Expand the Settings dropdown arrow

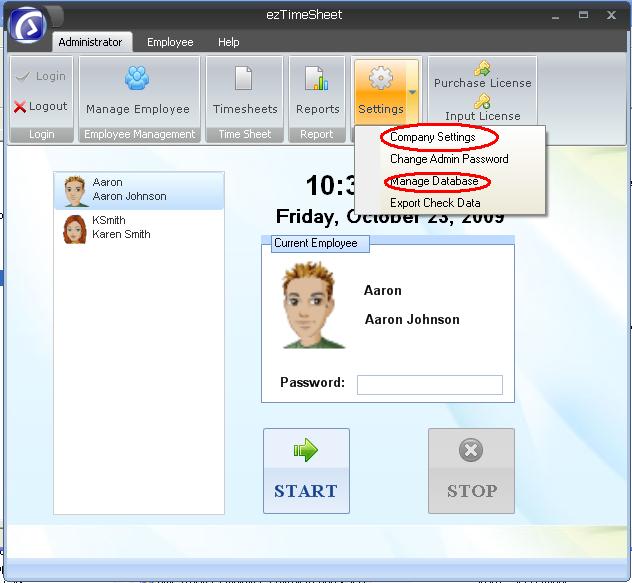click(412, 92)
